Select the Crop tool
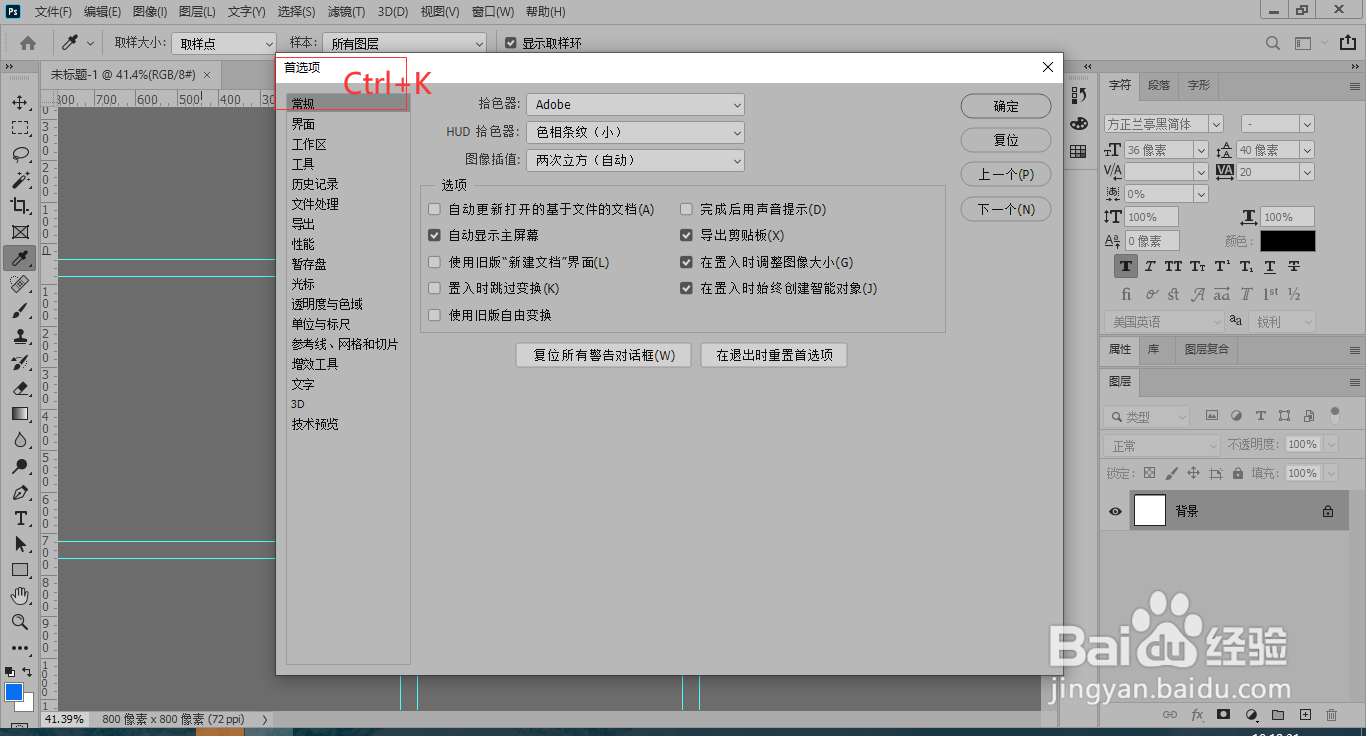1366x736 pixels. (20, 206)
